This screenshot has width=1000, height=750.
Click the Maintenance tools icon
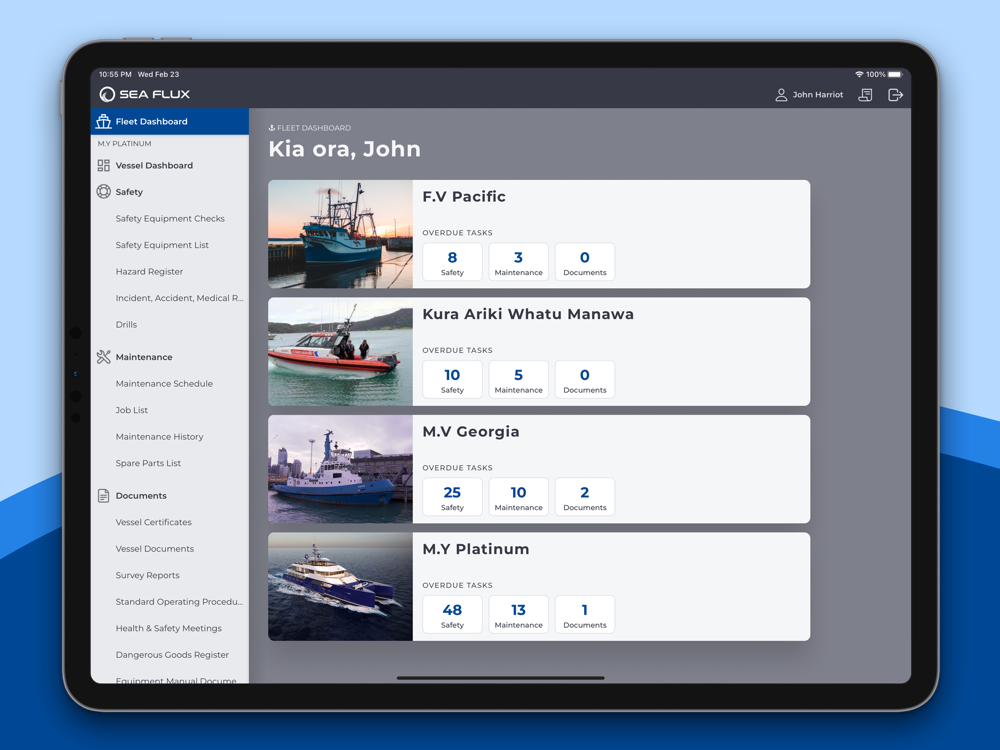[x=103, y=357]
